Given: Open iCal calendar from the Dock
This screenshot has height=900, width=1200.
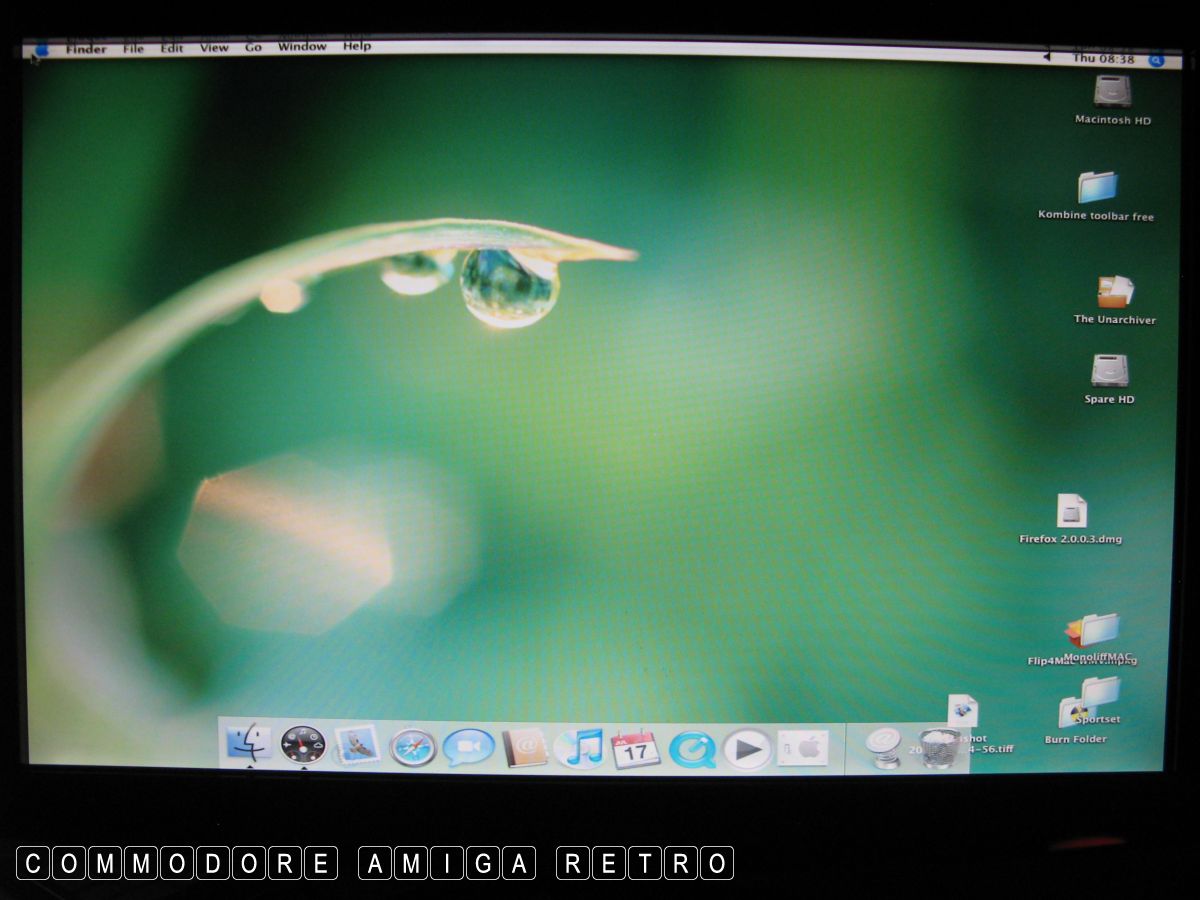Looking at the screenshot, I should click(635, 749).
